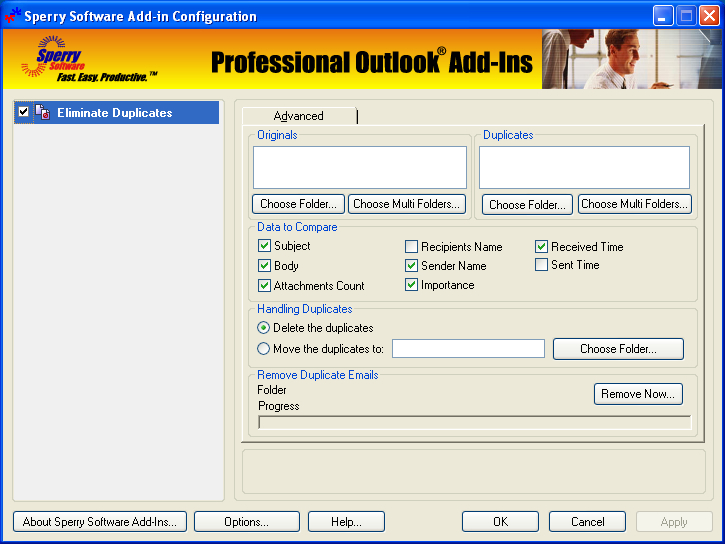Screen dimensions: 725x544
Task: Click the Data to Compare group label
Action: [x=297, y=227]
